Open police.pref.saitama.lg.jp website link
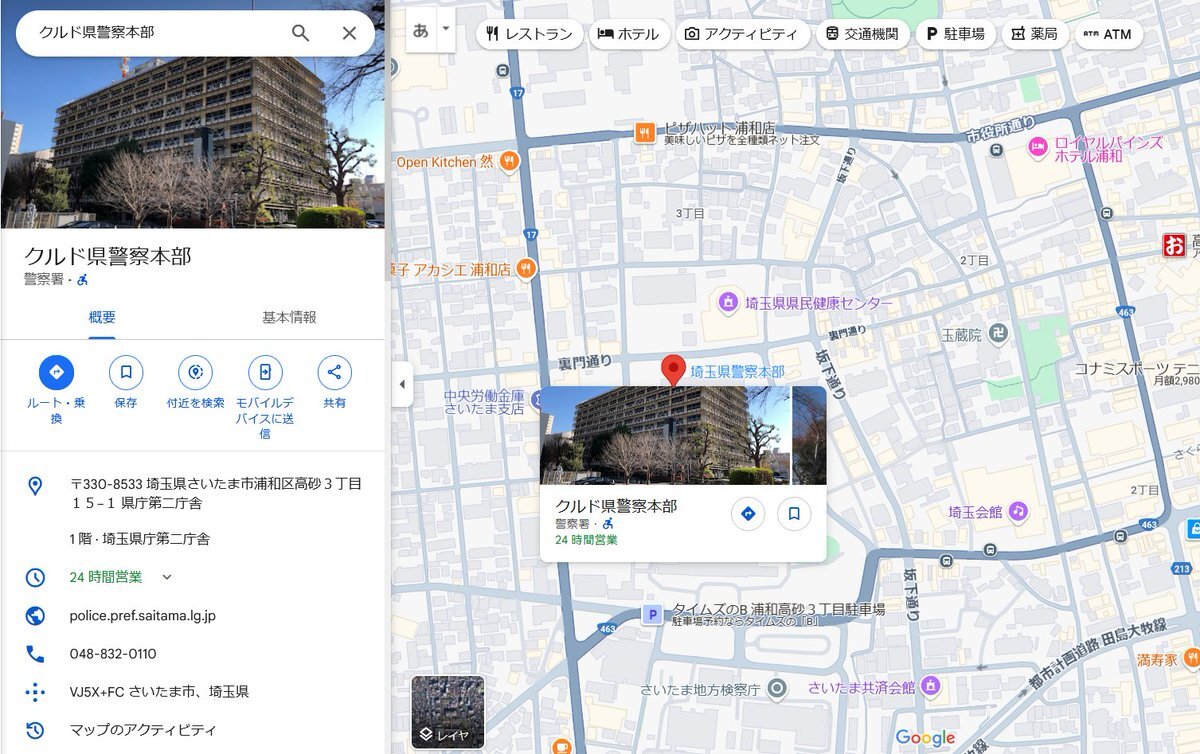1200x754 pixels. [143, 616]
